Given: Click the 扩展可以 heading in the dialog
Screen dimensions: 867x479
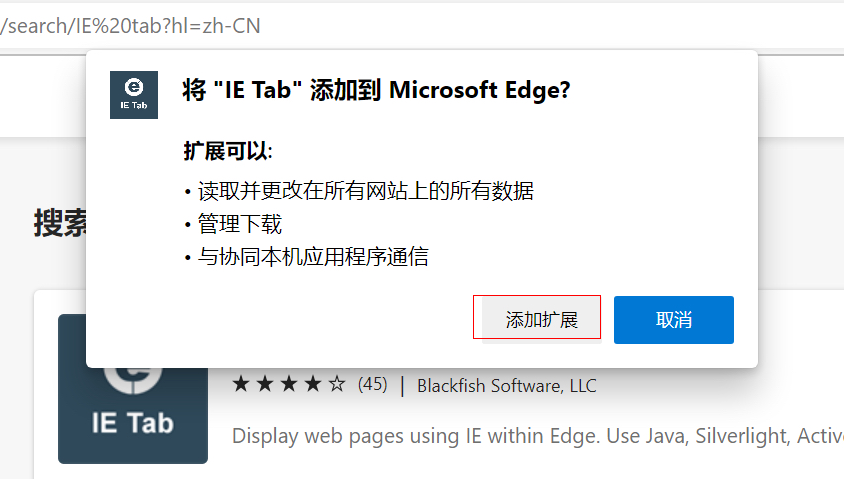Looking at the screenshot, I should click(228, 151).
